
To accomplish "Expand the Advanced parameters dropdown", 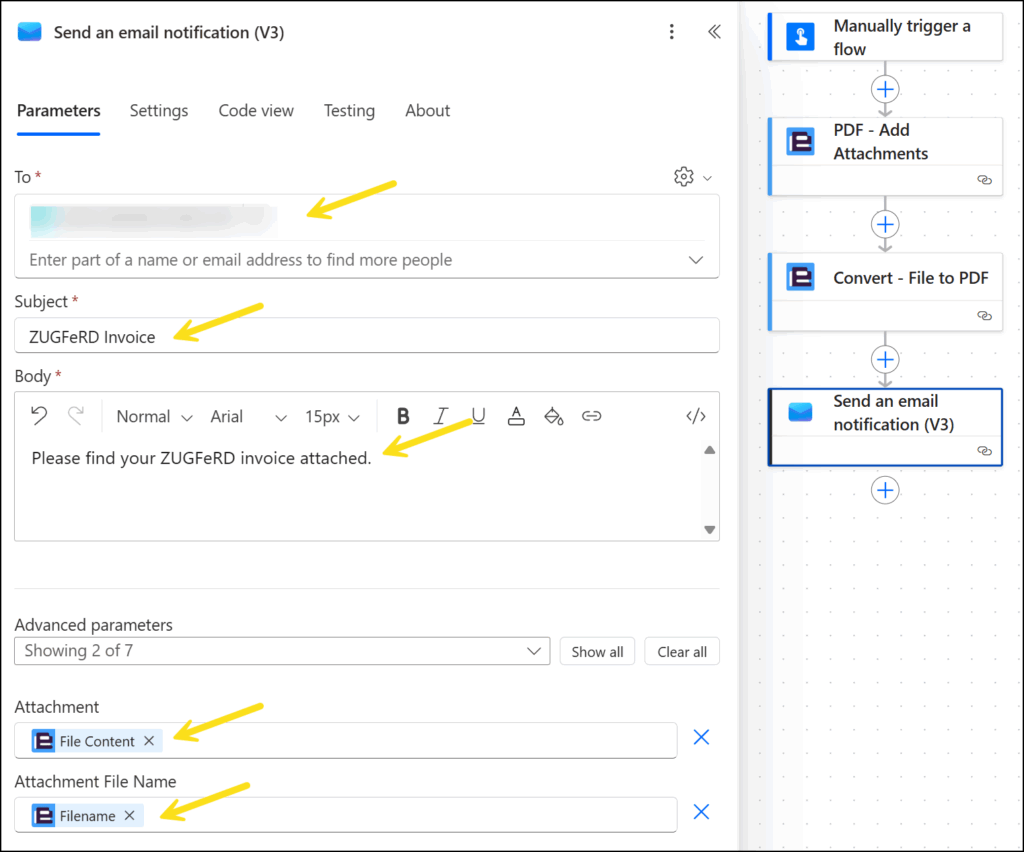I will (282, 651).
